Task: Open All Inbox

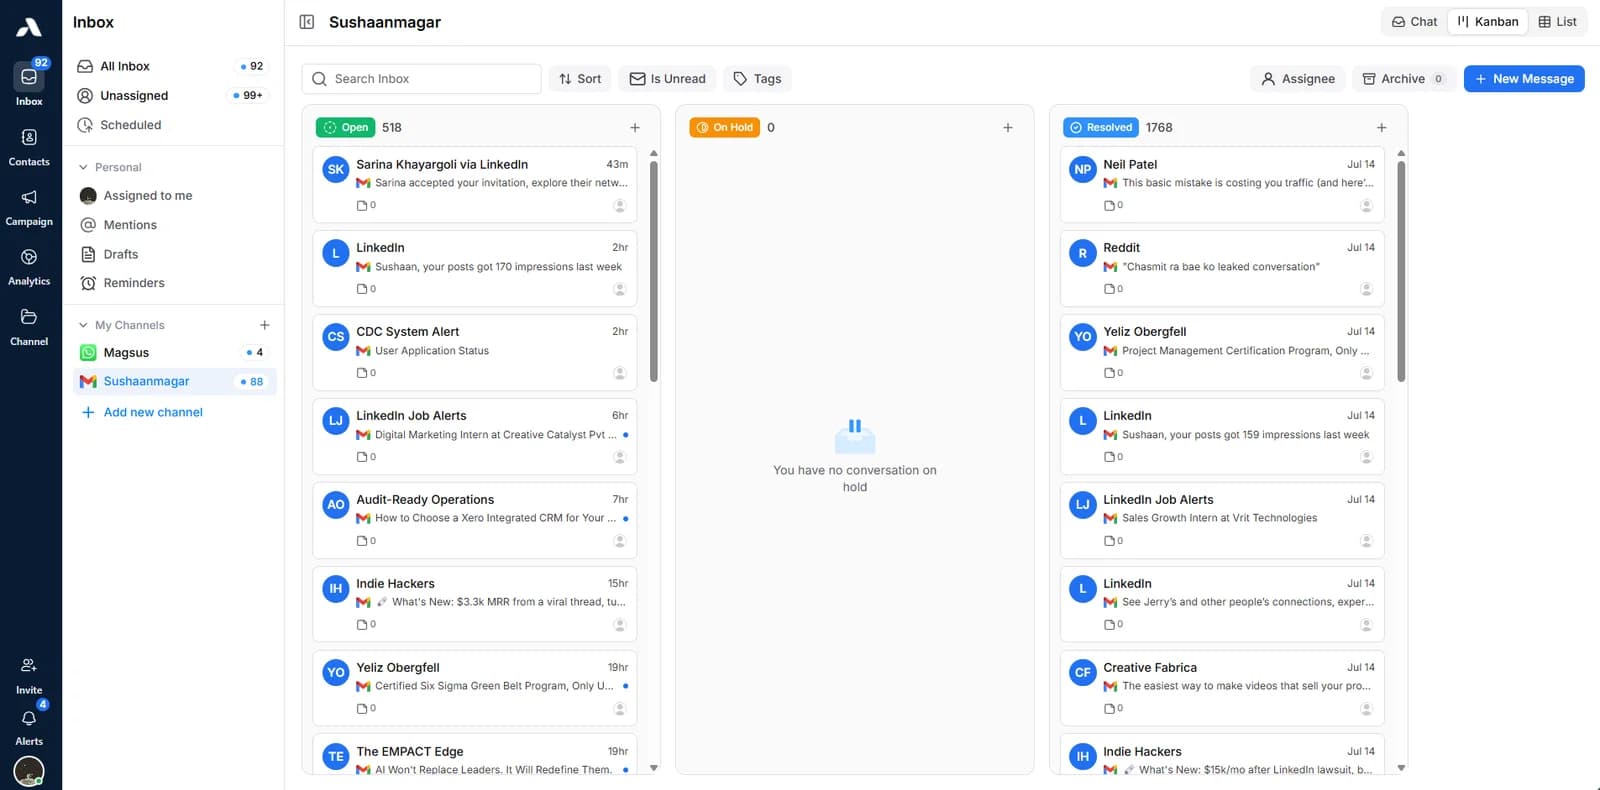Action: point(173,66)
